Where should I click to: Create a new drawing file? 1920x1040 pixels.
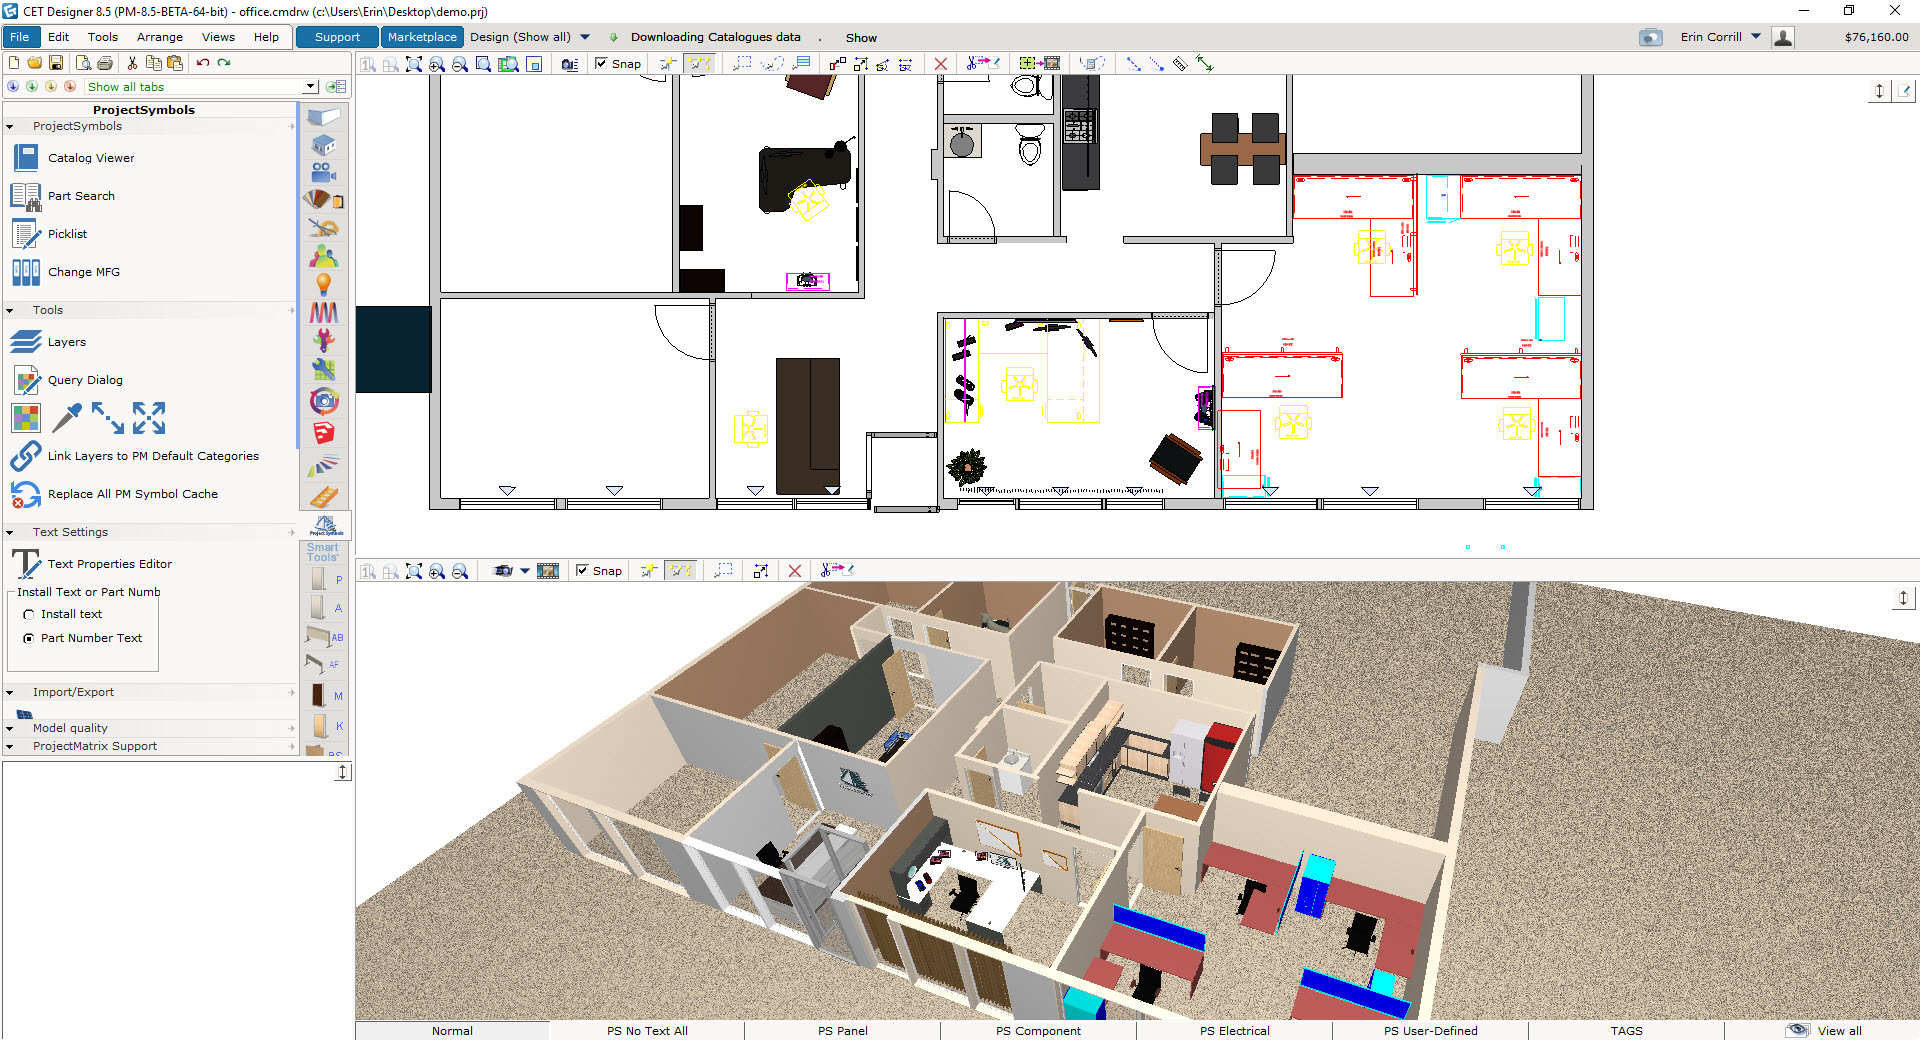tap(14, 63)
